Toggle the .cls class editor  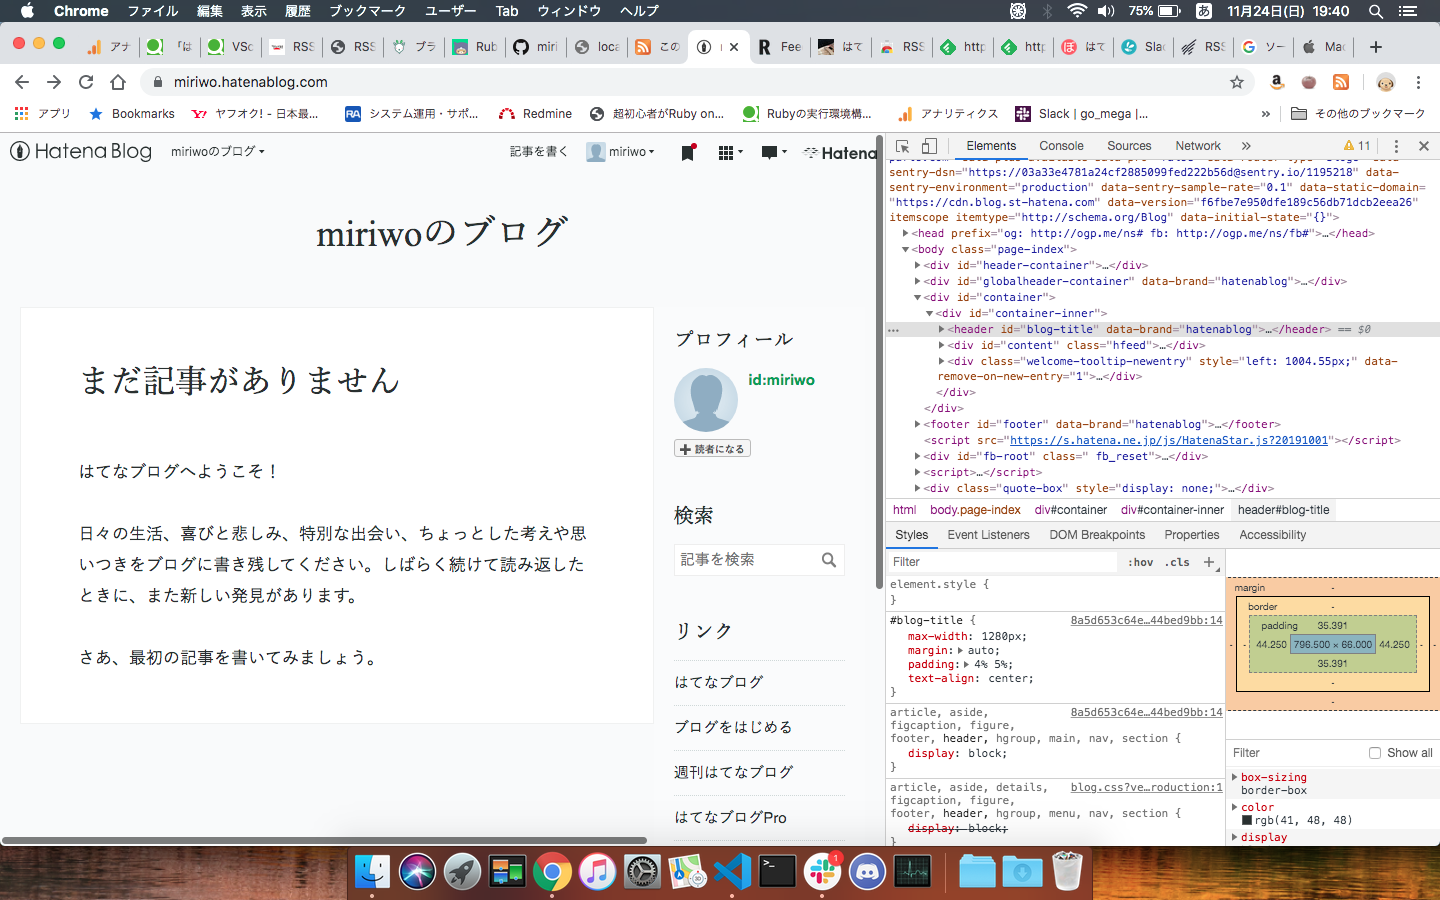pos(1176,561)
